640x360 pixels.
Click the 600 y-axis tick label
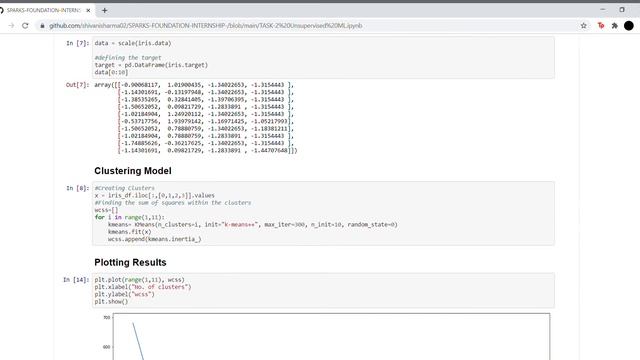(x=107, y=347)
